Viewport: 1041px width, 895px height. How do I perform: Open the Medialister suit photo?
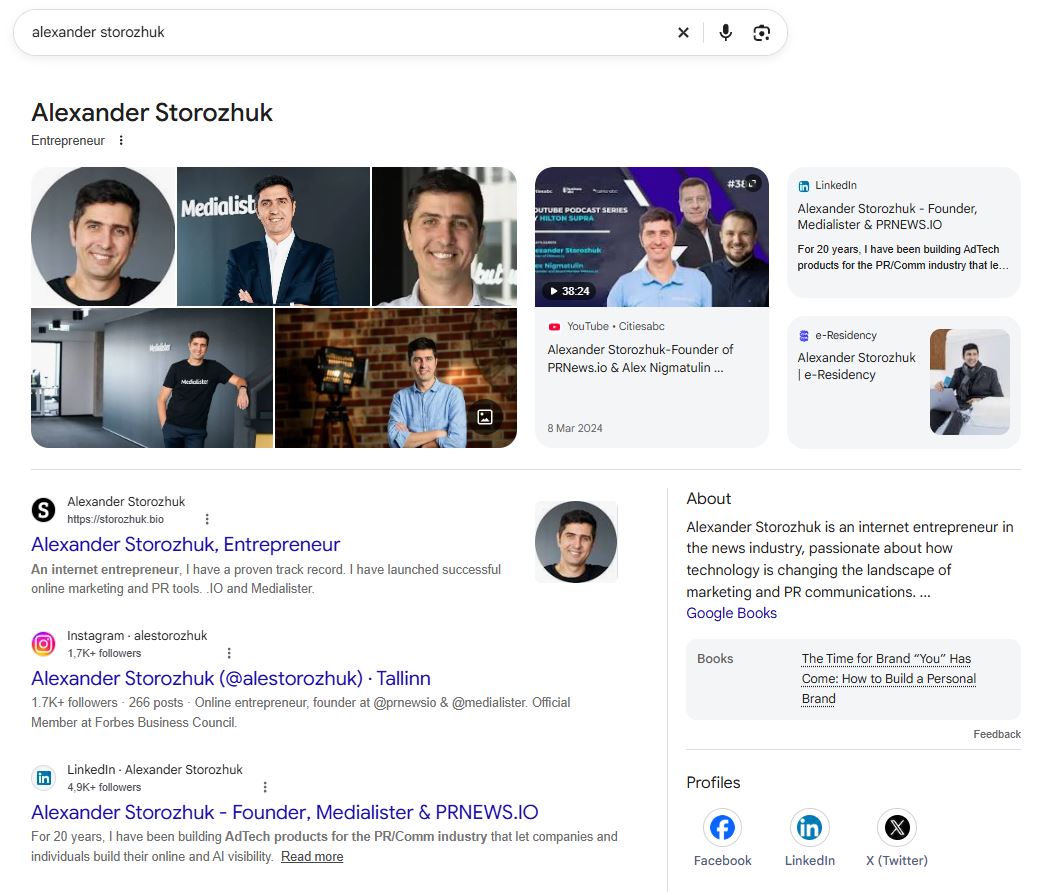pos(273,236)
